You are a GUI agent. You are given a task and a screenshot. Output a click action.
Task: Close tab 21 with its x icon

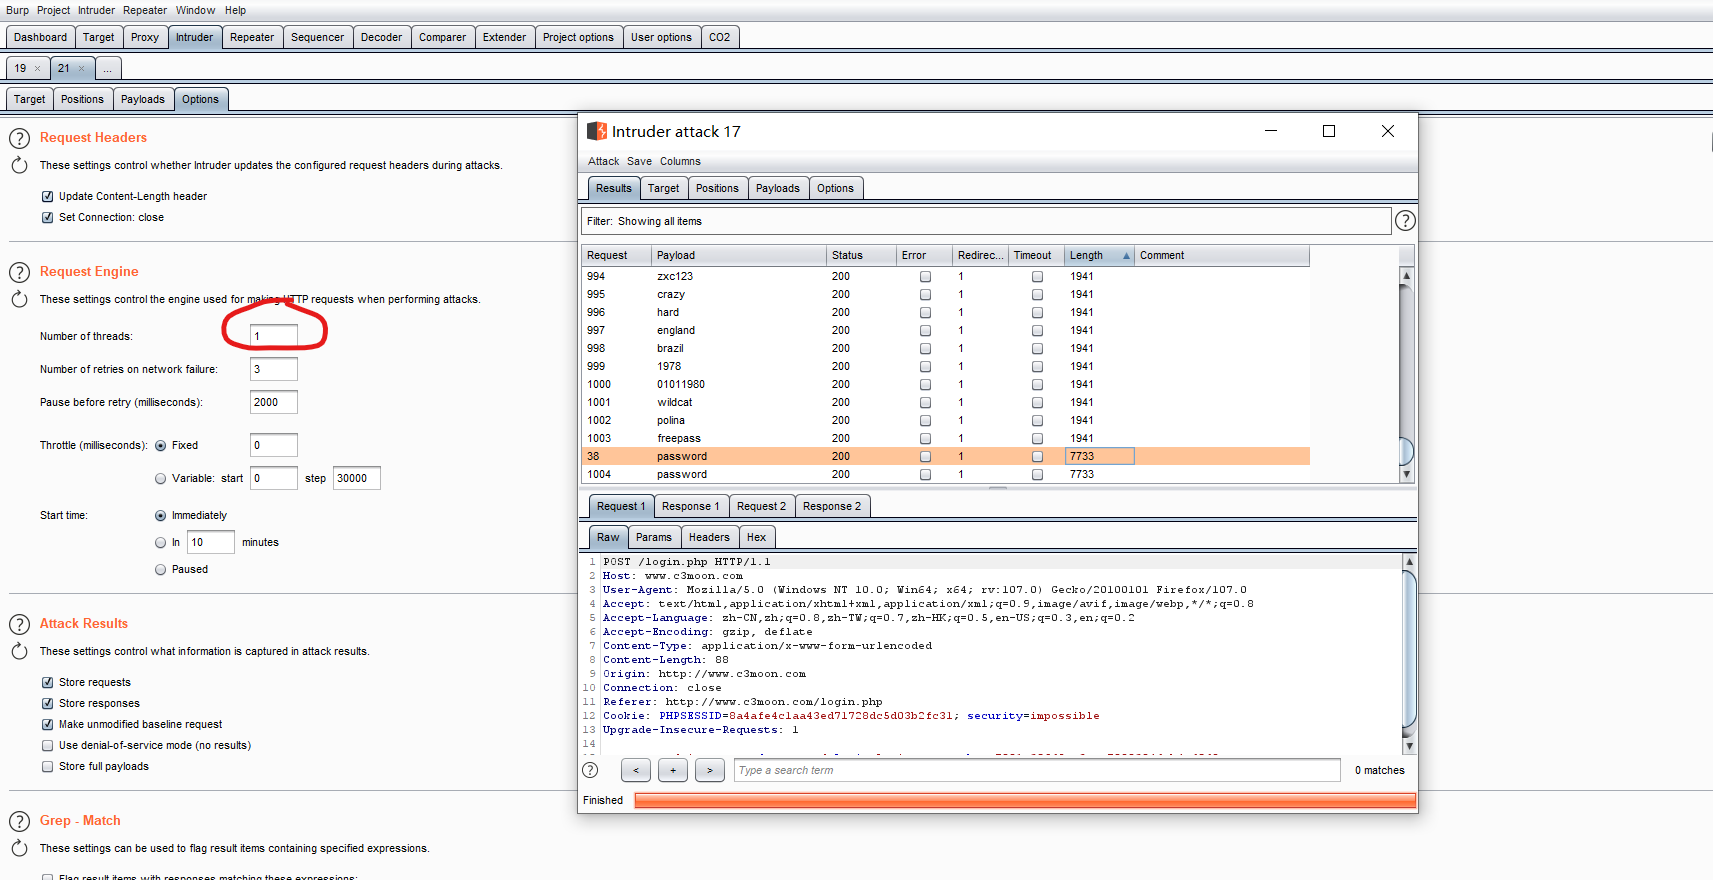click(x=82, y=69)
